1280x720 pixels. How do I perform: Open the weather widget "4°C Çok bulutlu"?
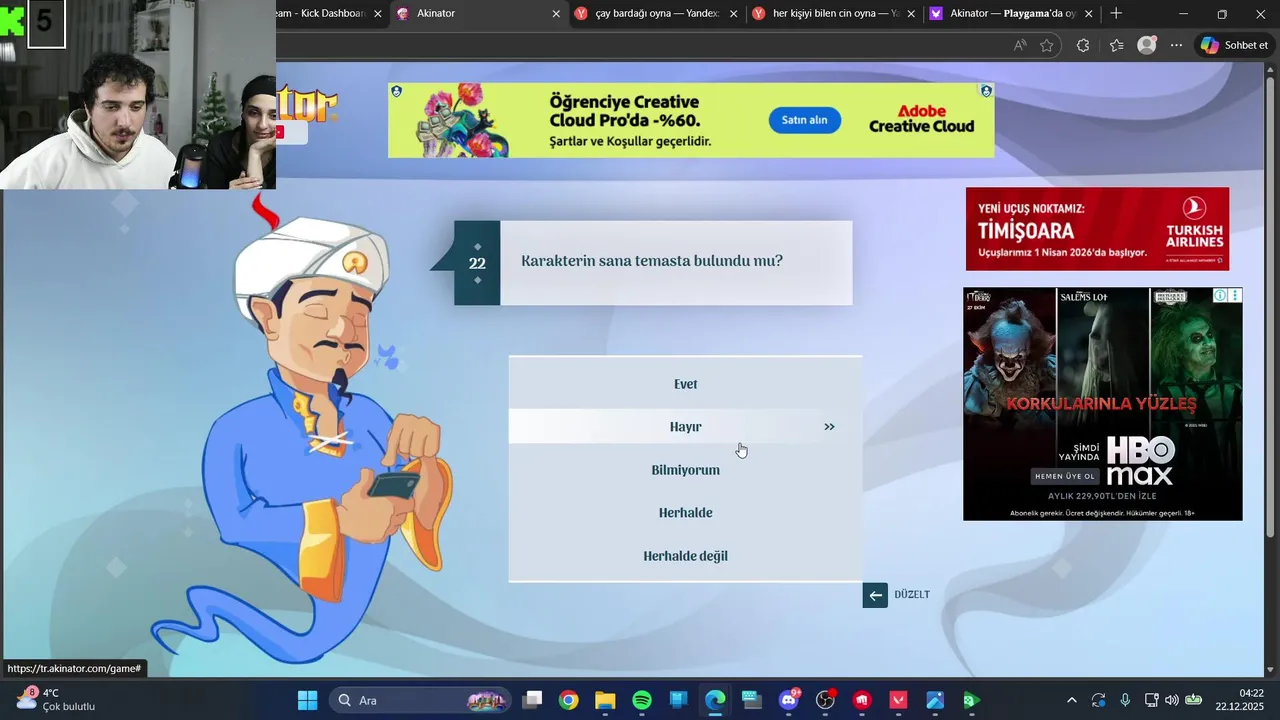[x=55, y=700]
